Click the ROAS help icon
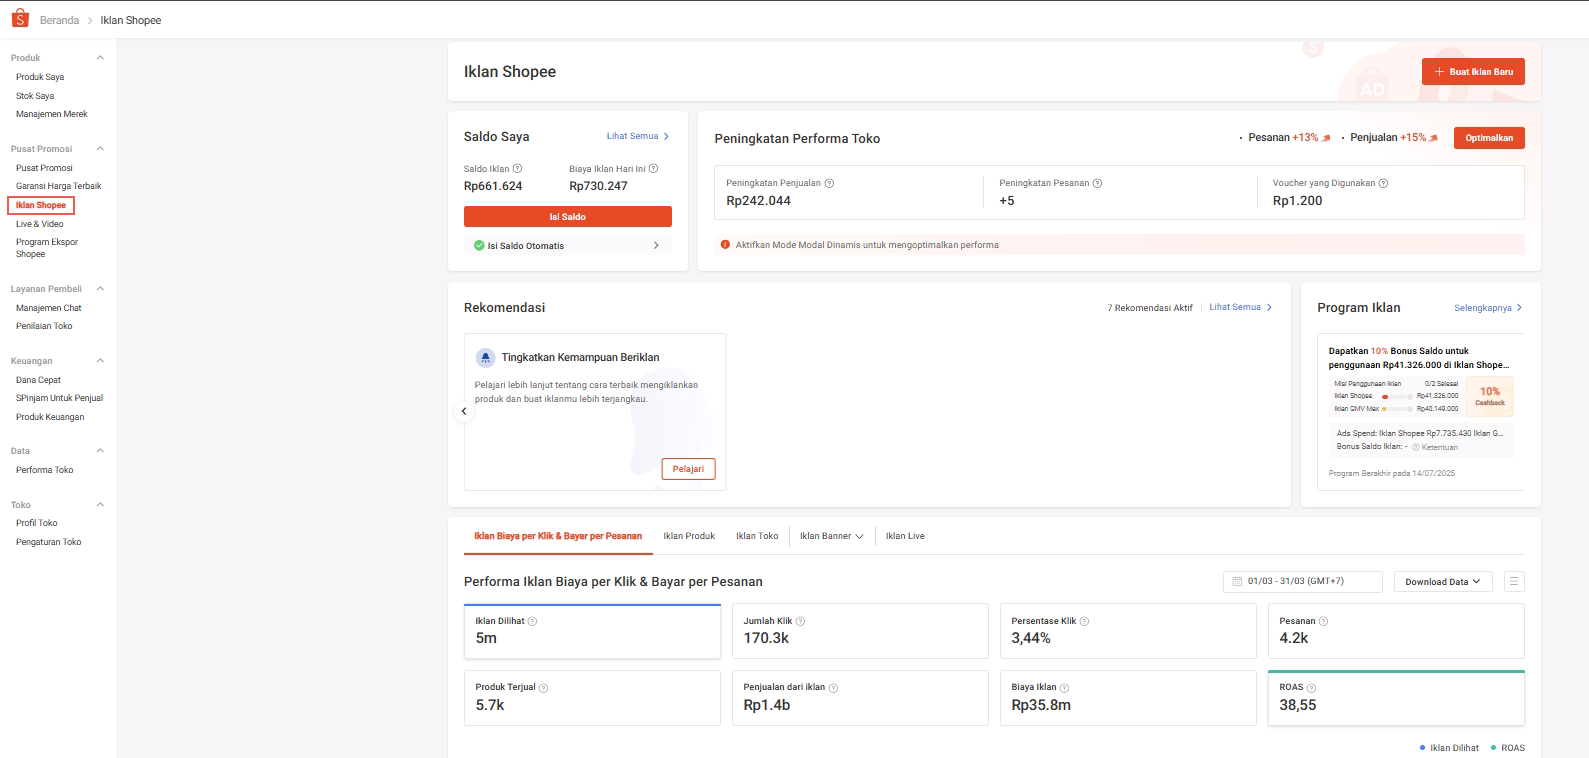 click(x=1311, y=688)
